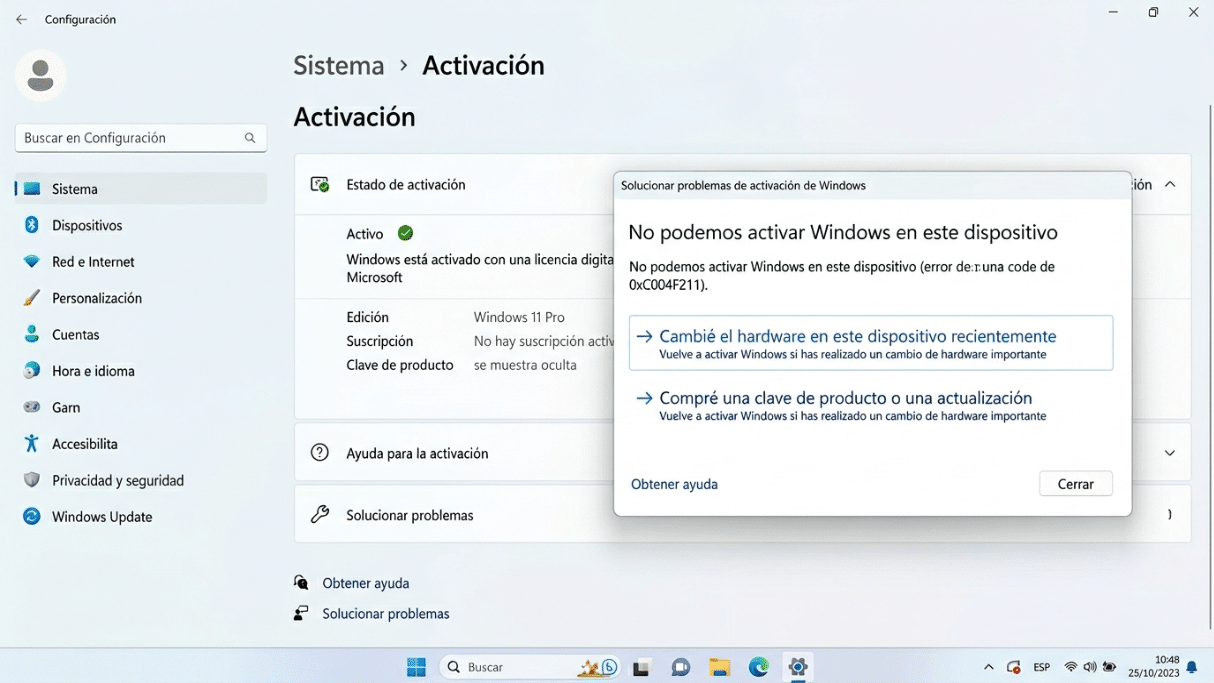
Task: Click the wrench icon beside Solucionar problemas
Action: coord(320,515)
